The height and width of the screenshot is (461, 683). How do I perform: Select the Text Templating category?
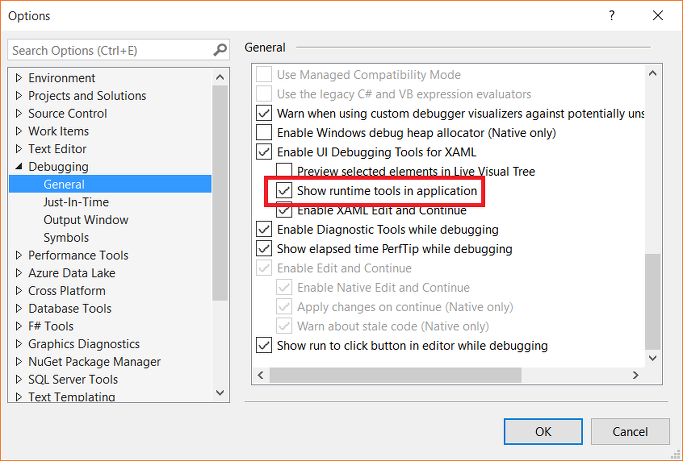71,397
